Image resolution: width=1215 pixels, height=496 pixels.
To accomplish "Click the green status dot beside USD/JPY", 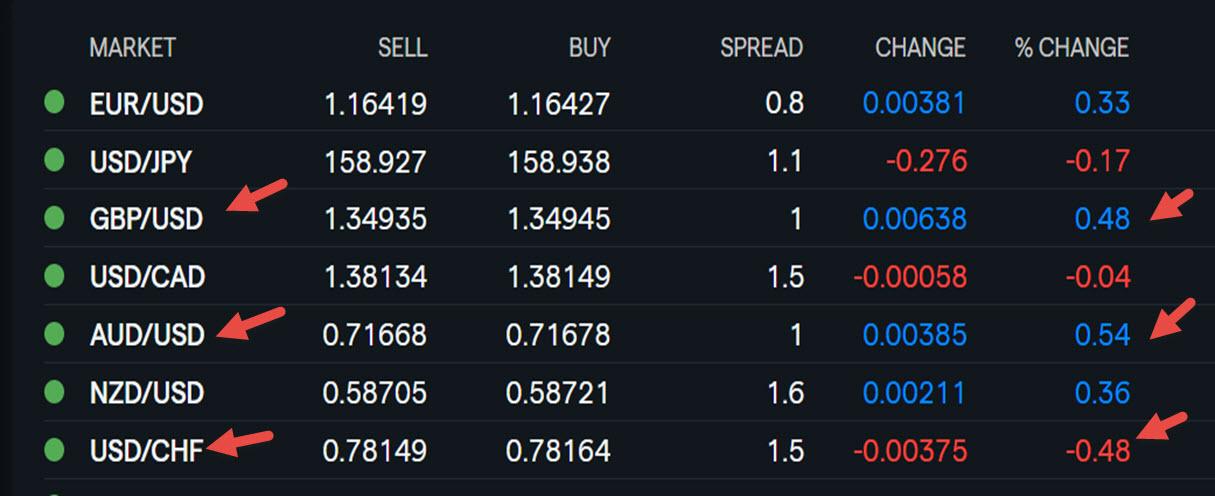I will click(54, 160).
